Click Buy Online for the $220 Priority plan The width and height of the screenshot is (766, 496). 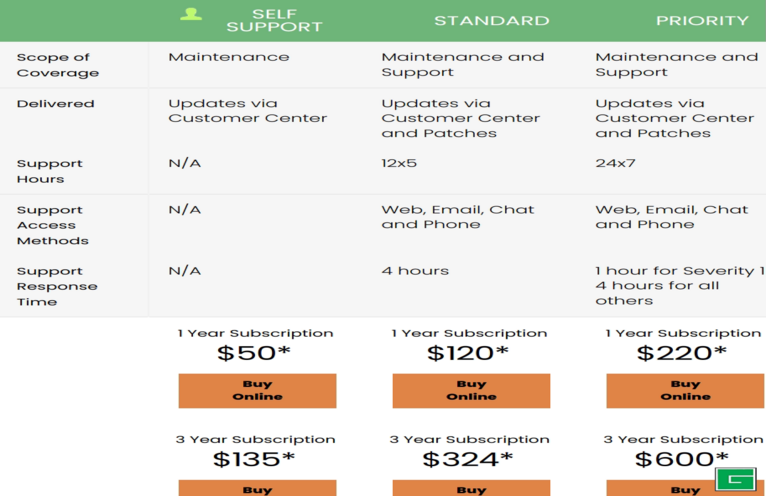pos(685,390)
